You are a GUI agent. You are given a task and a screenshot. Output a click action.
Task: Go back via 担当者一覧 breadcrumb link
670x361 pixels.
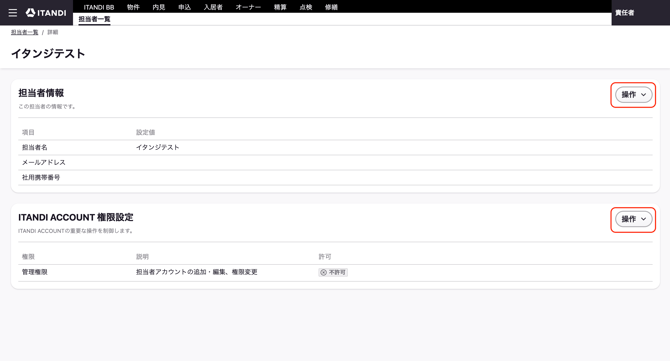[x=24, y=32]
